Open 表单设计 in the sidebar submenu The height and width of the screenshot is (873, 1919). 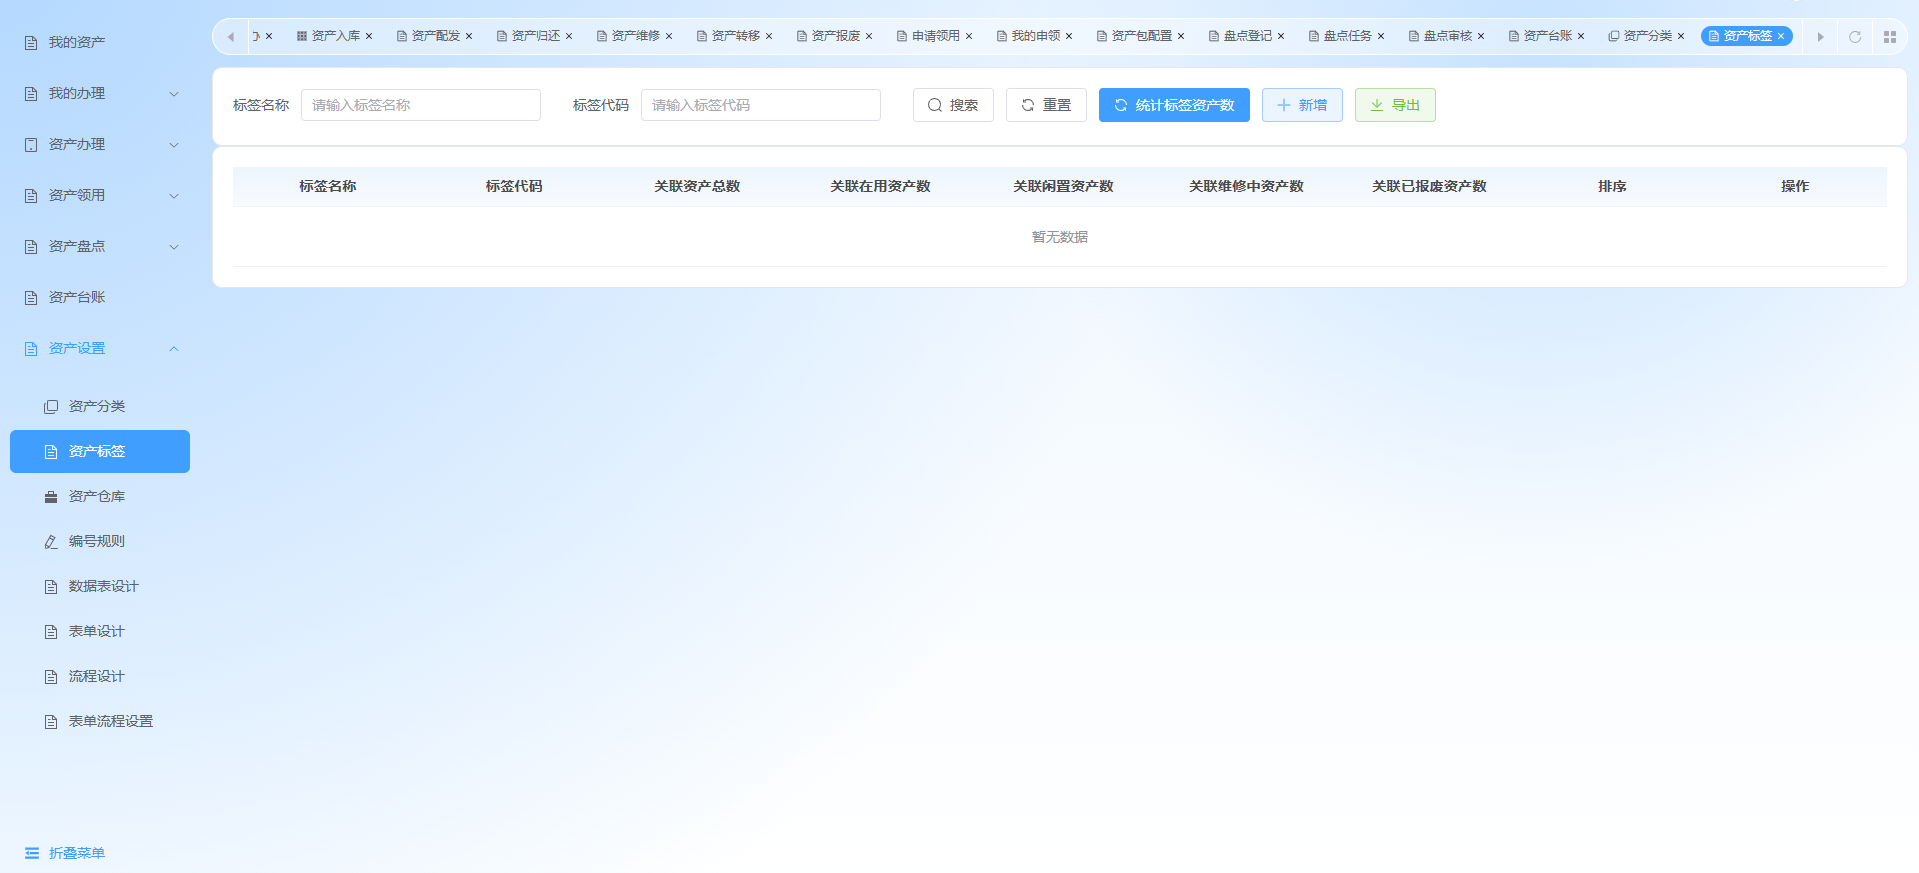pyautogui.click(x=100, y=631)
